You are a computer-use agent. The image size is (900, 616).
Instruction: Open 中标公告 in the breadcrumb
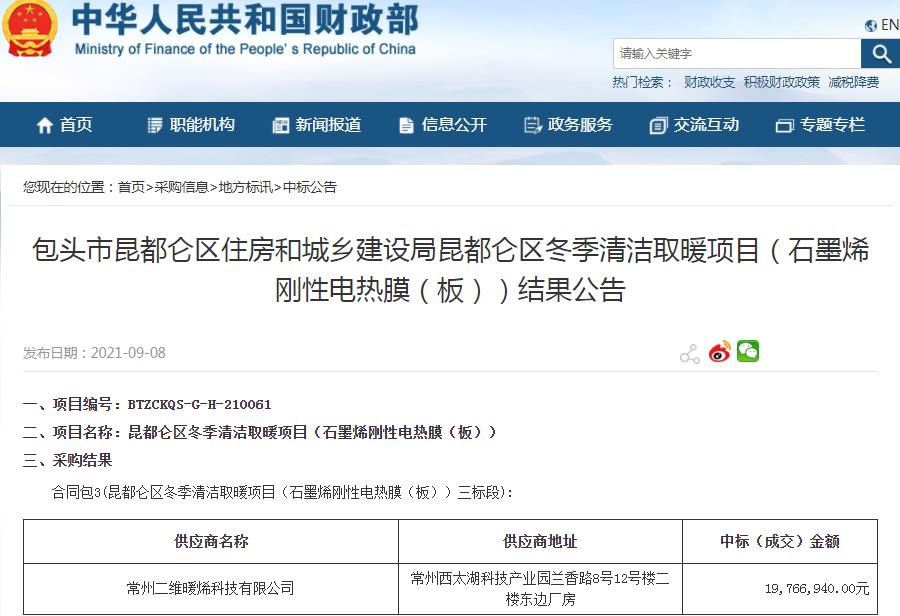pyautogui.click(x=310, y=187)
